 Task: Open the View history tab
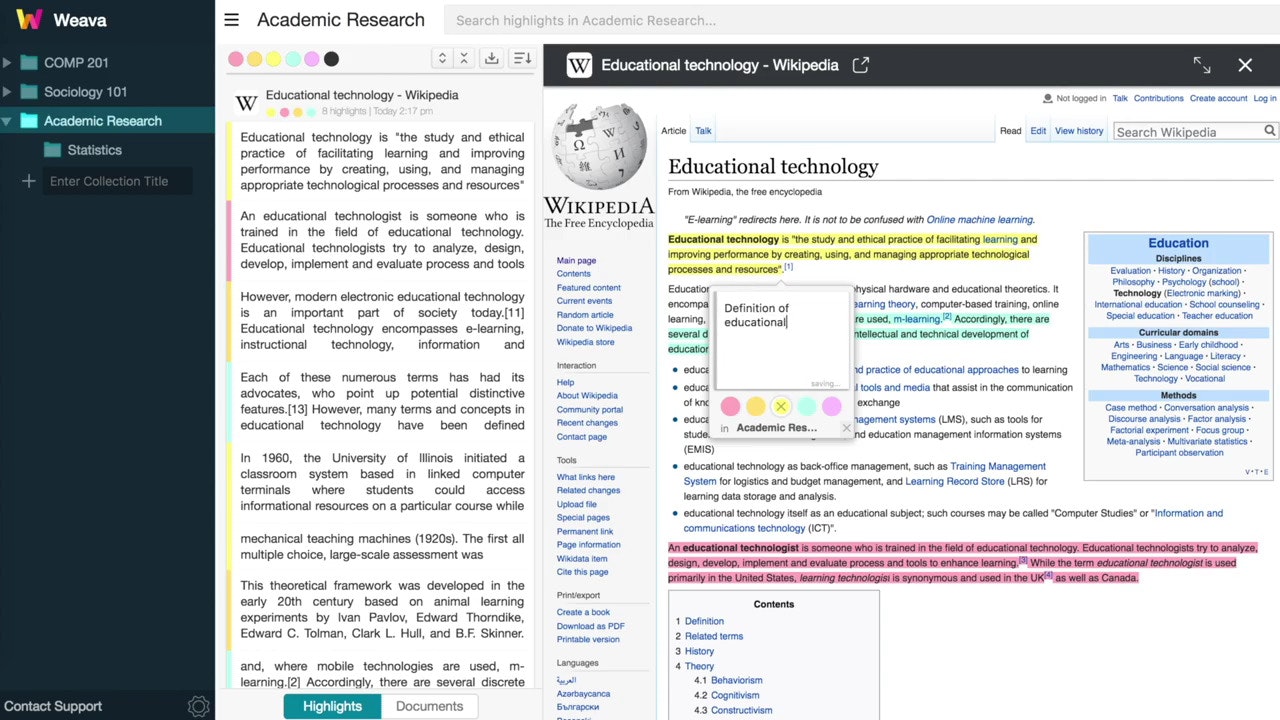coord(1079,131)
